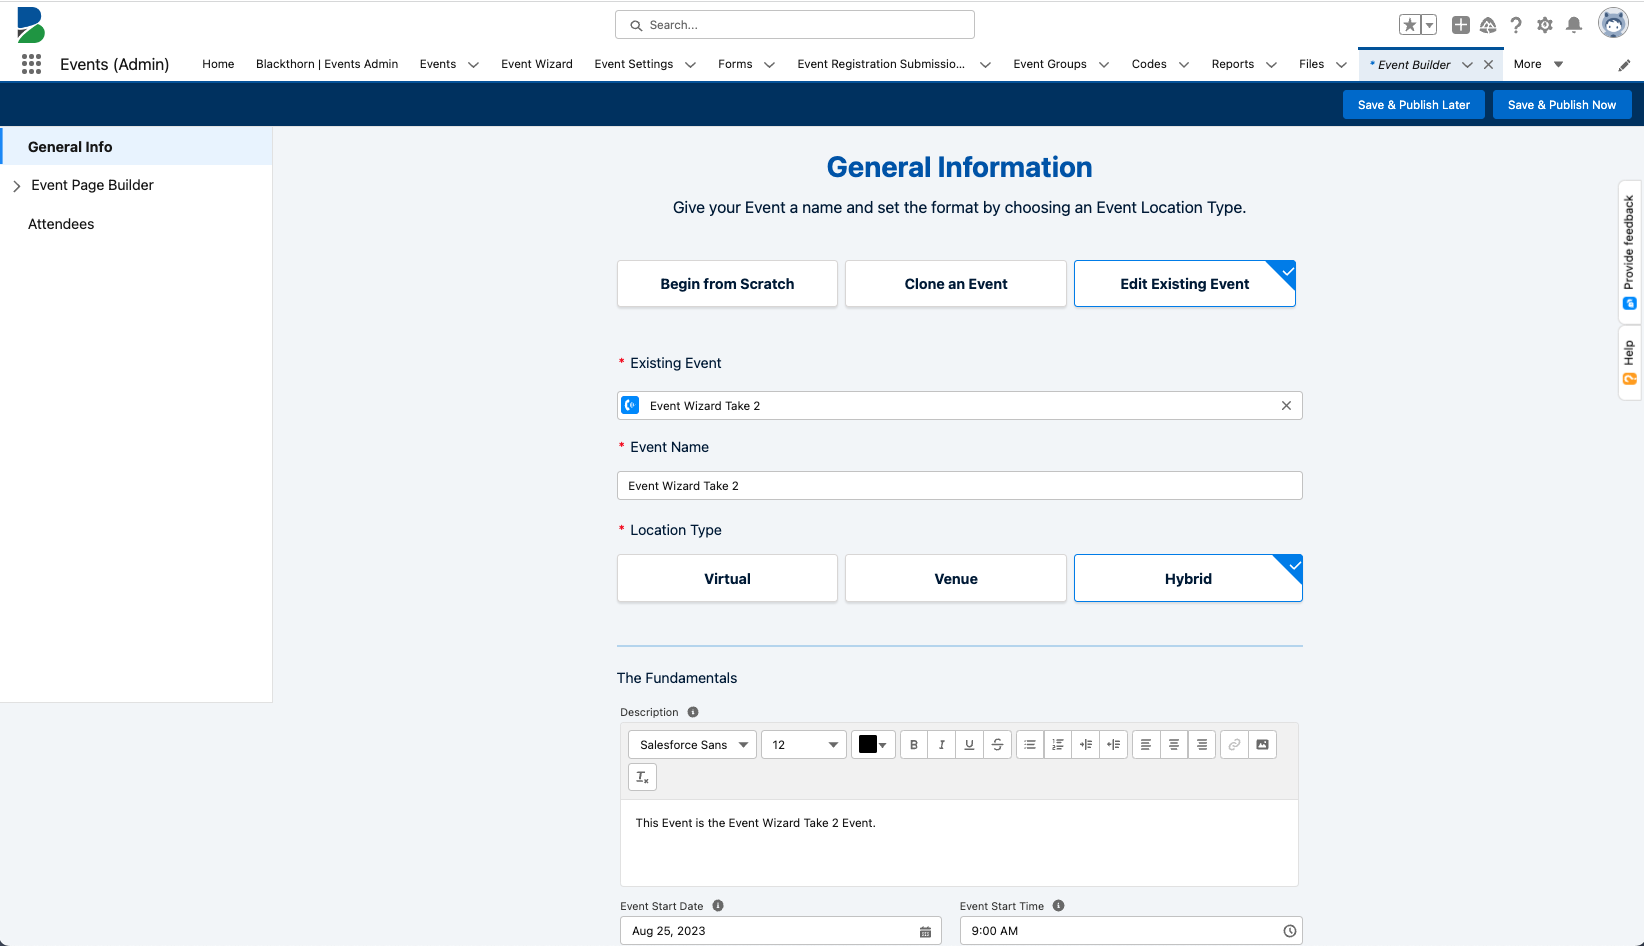
Task: Open Salesforce guidance center icon
Action: pyautogui.click(x=1488, y=25)
